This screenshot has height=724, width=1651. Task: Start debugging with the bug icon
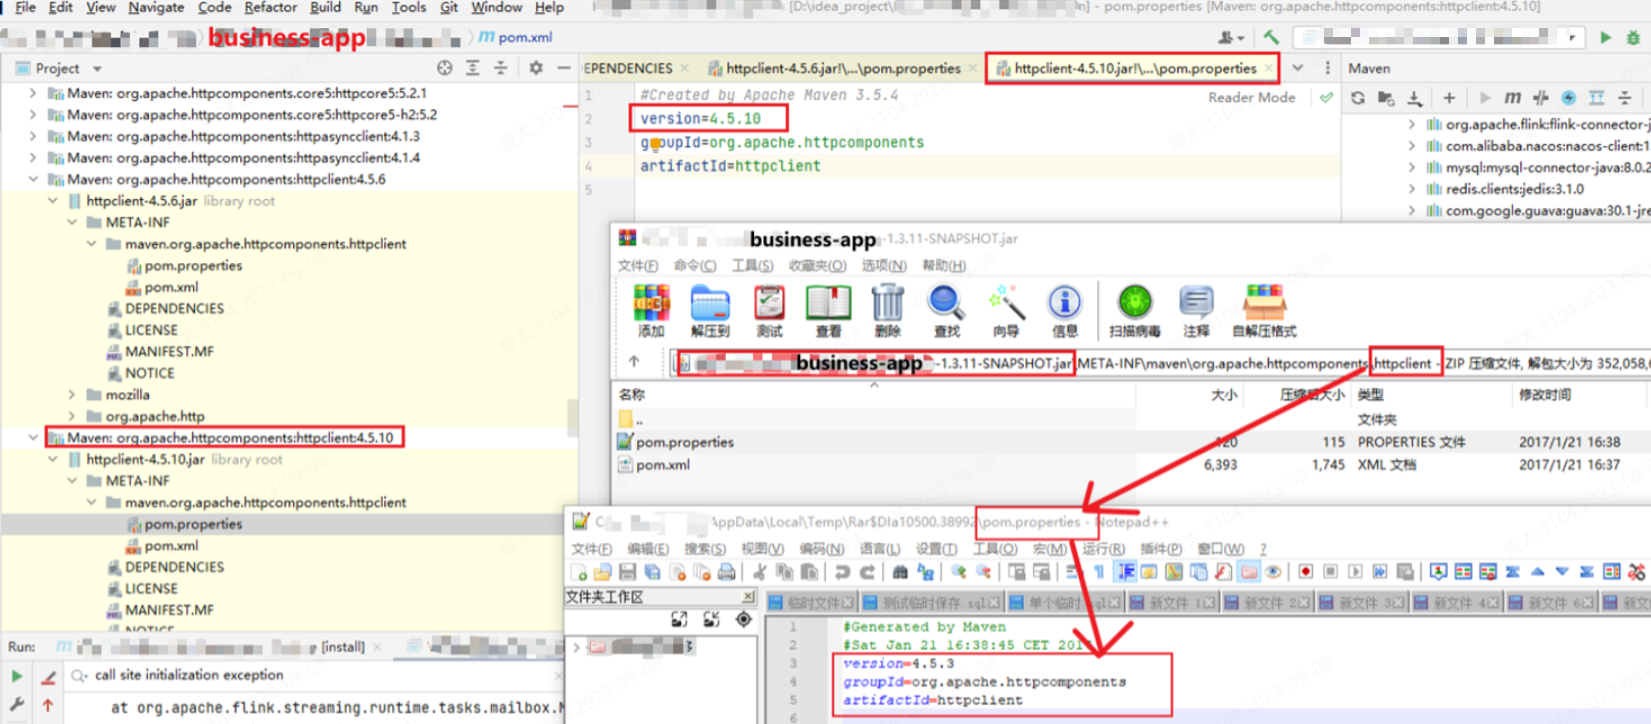[x=1633, y=37]
